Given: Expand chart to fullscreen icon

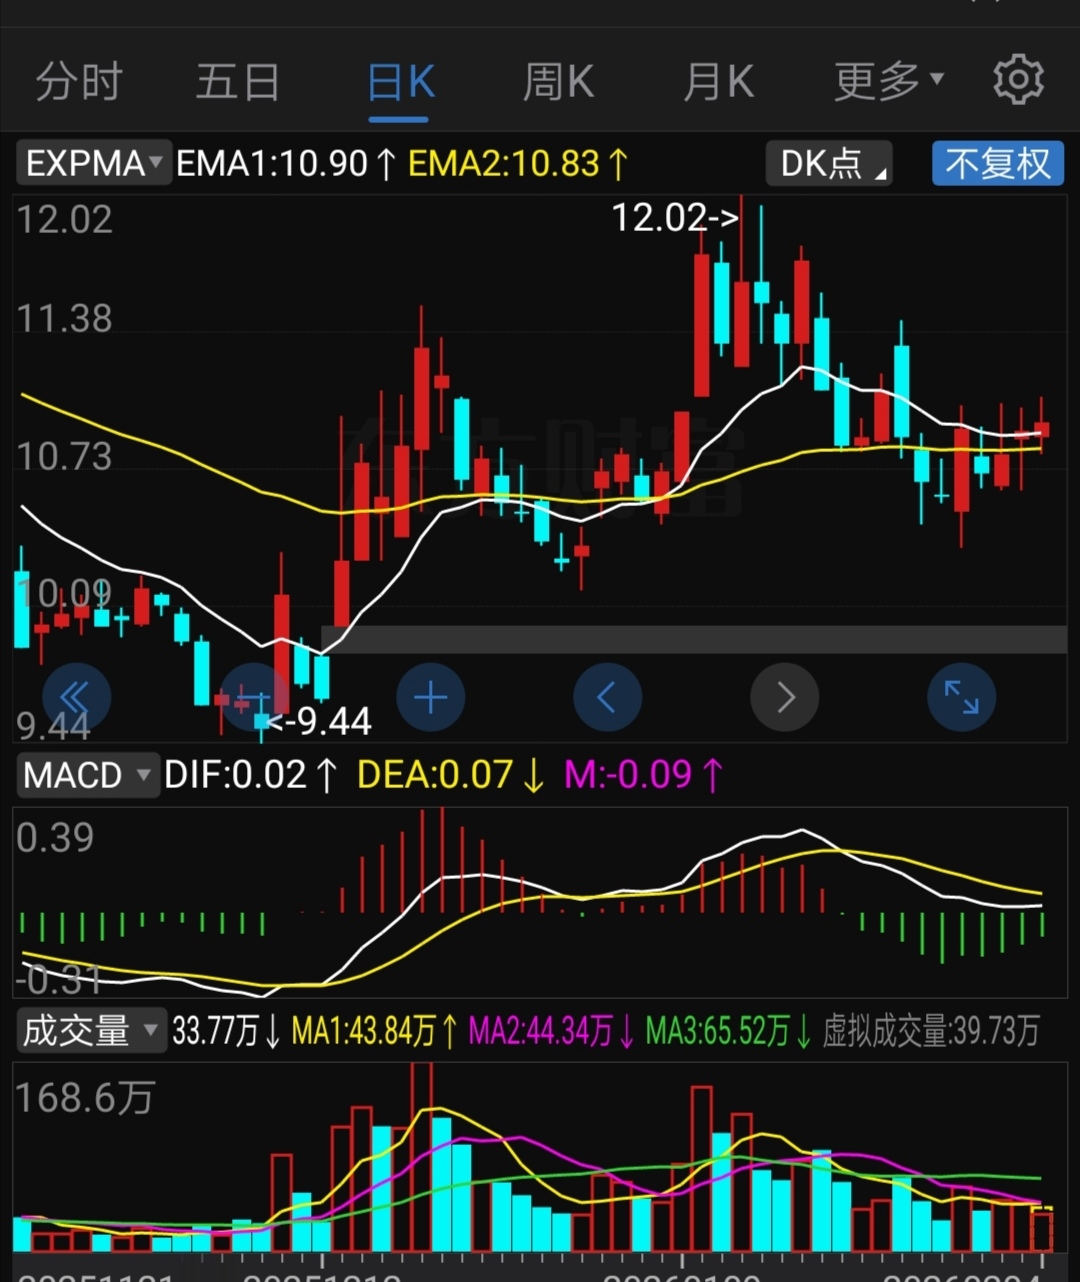Looking at the screenshot, I should point(962,697).
